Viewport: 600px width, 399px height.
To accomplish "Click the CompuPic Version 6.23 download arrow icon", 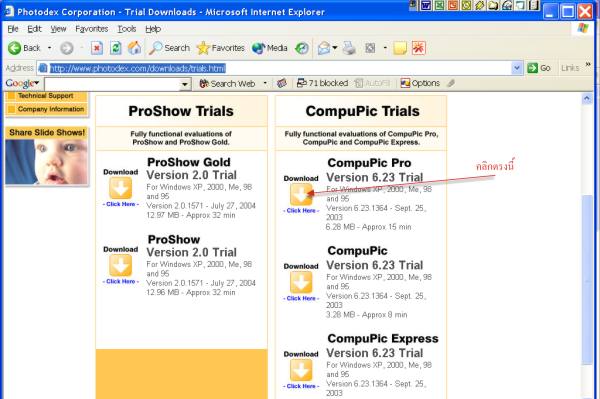I will (301, 282).
